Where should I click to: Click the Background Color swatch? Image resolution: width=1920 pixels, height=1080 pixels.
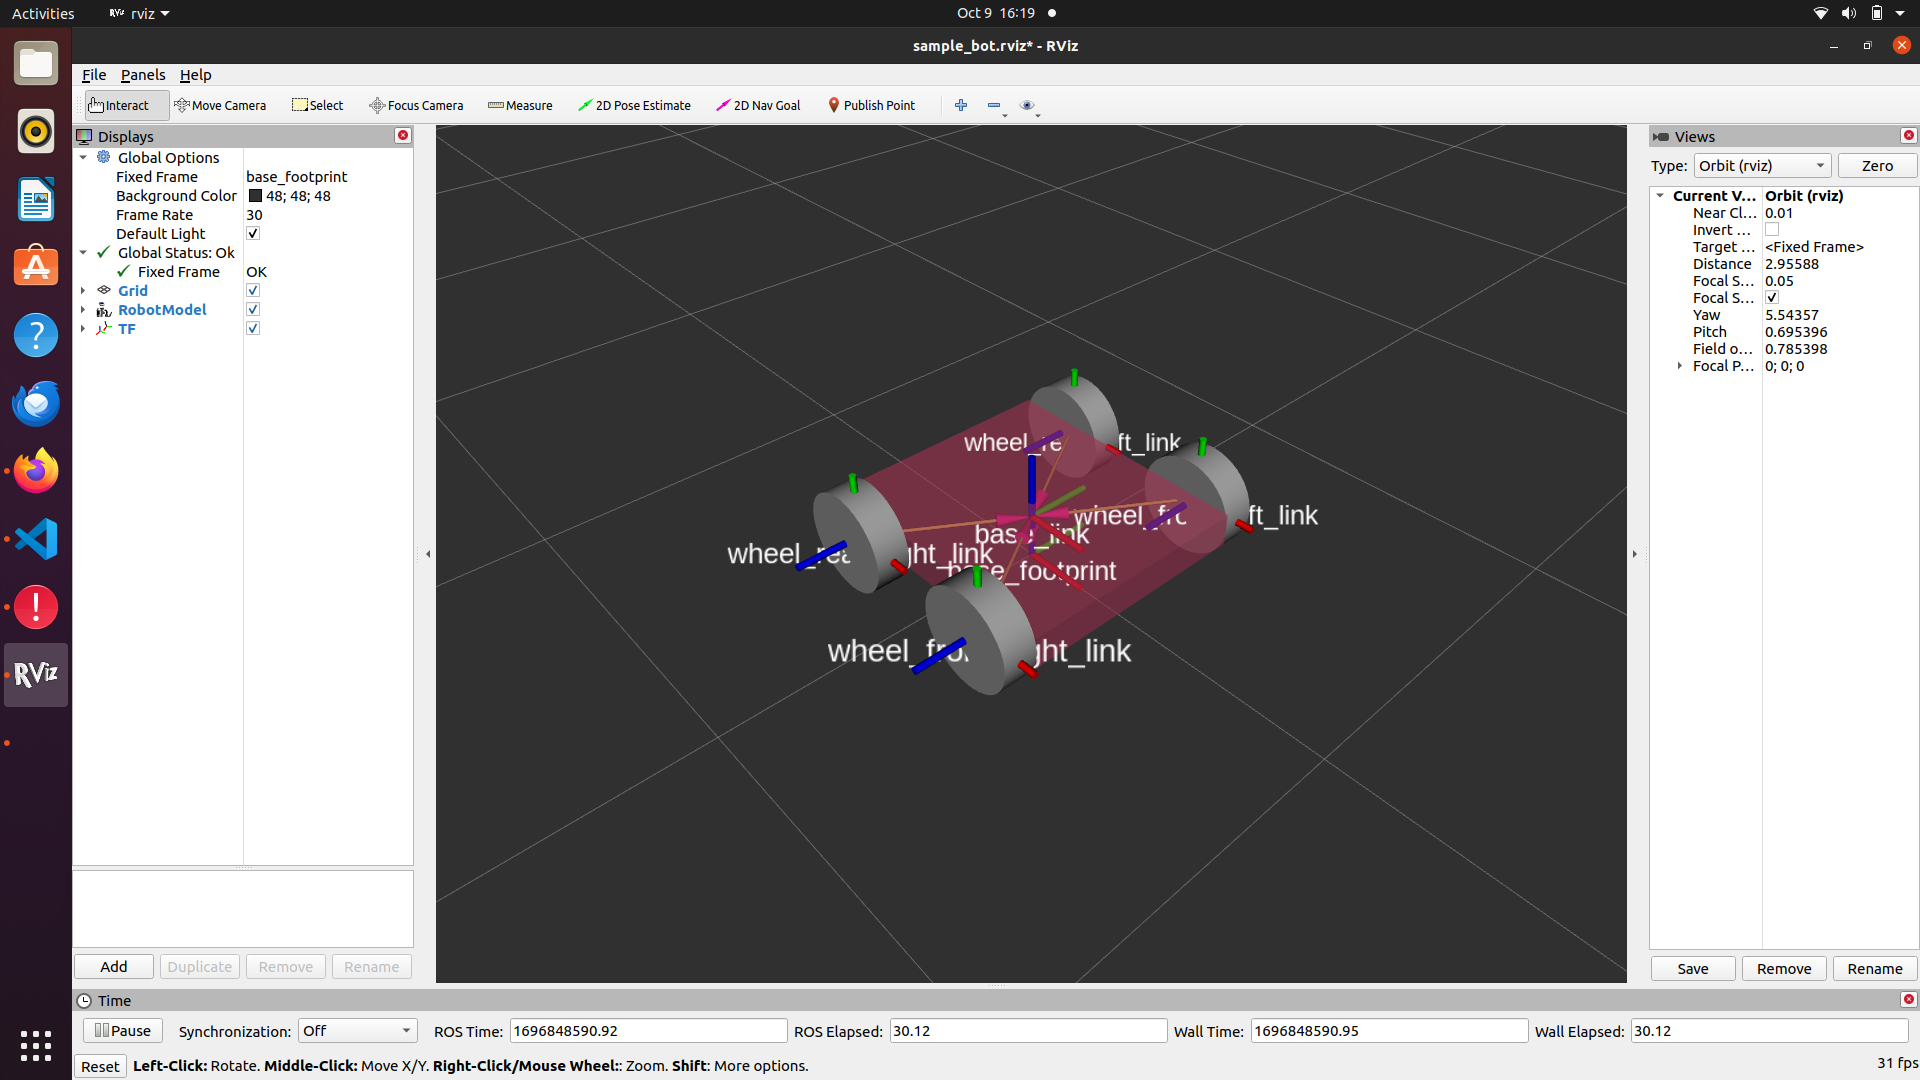pyautogui.click(x=253, y=196)
